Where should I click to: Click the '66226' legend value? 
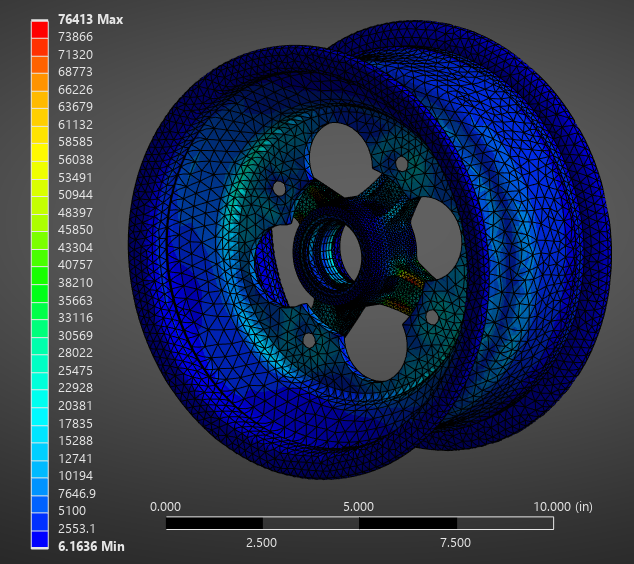pos(75,89)
